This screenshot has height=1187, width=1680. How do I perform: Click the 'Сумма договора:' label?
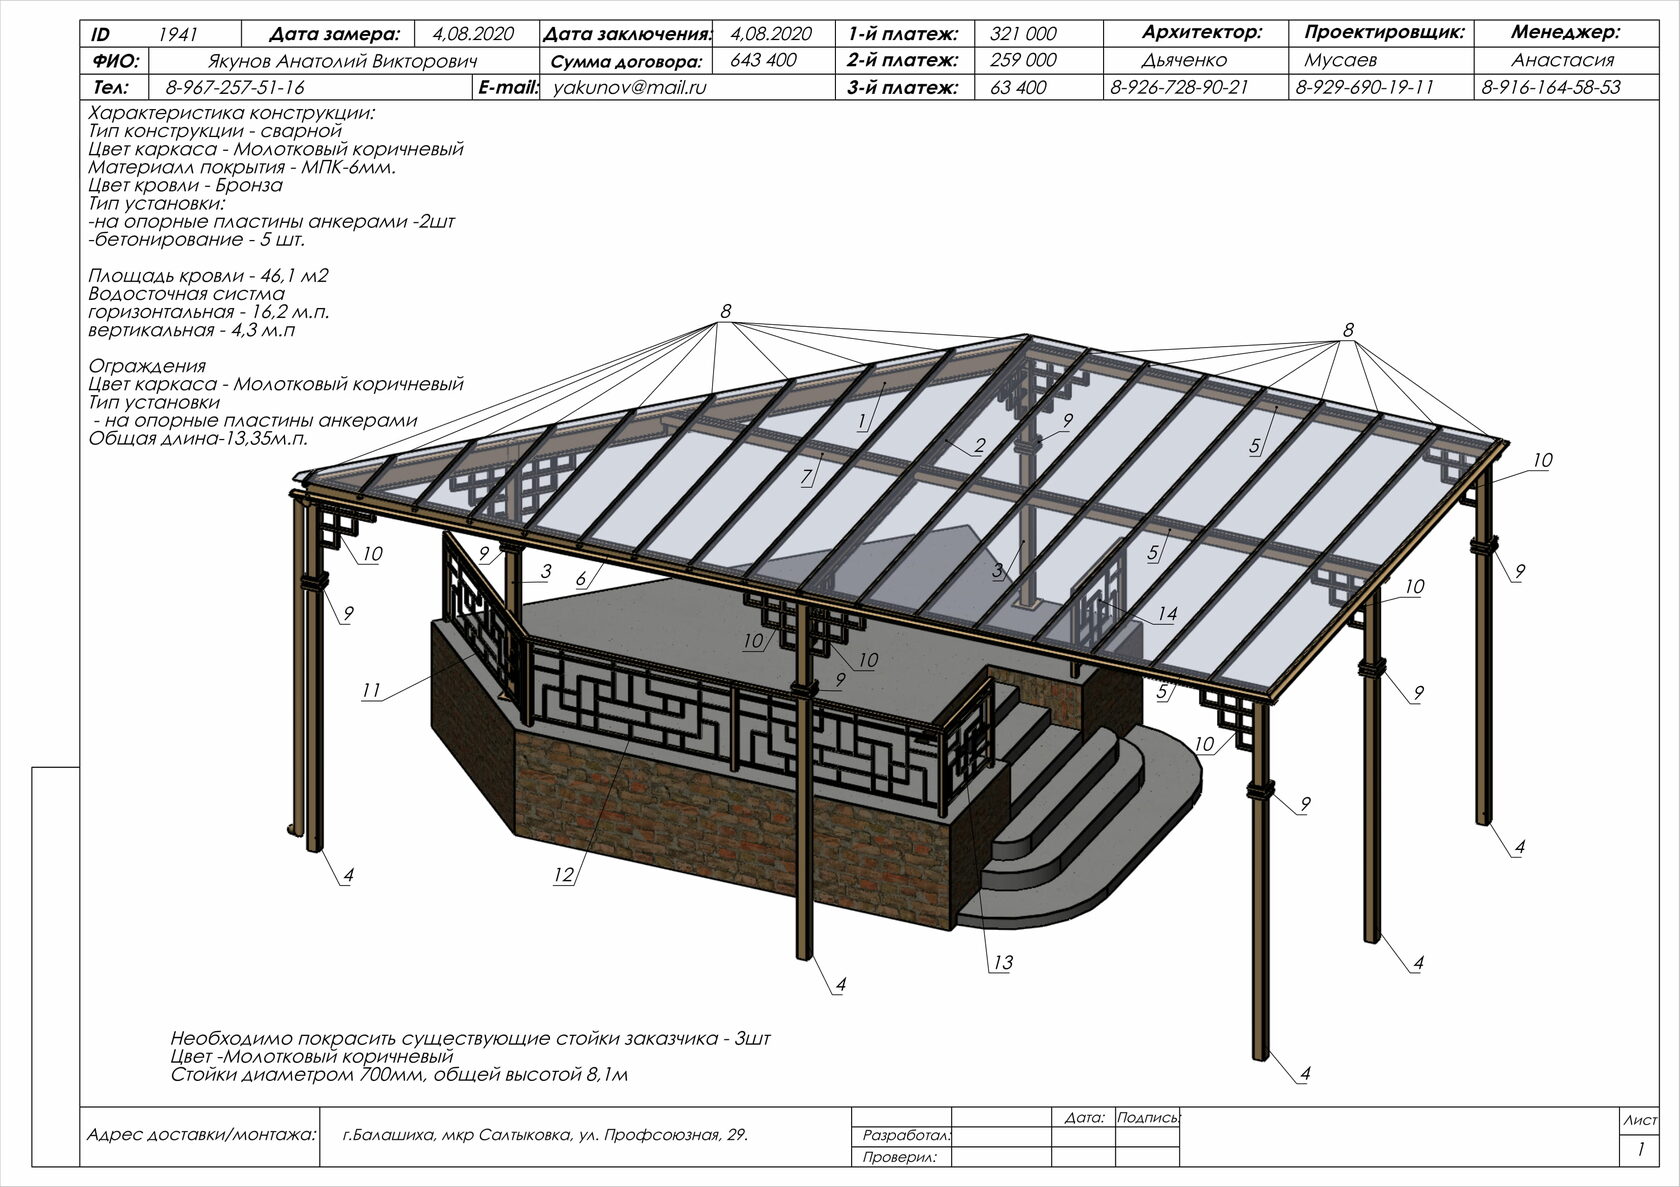tap(626, 62)
